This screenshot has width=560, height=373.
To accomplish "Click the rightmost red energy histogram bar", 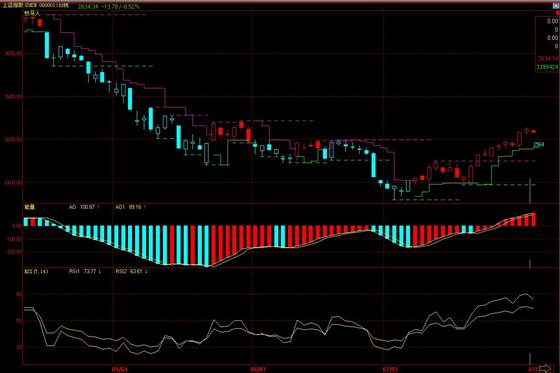I will coord(534,220).
